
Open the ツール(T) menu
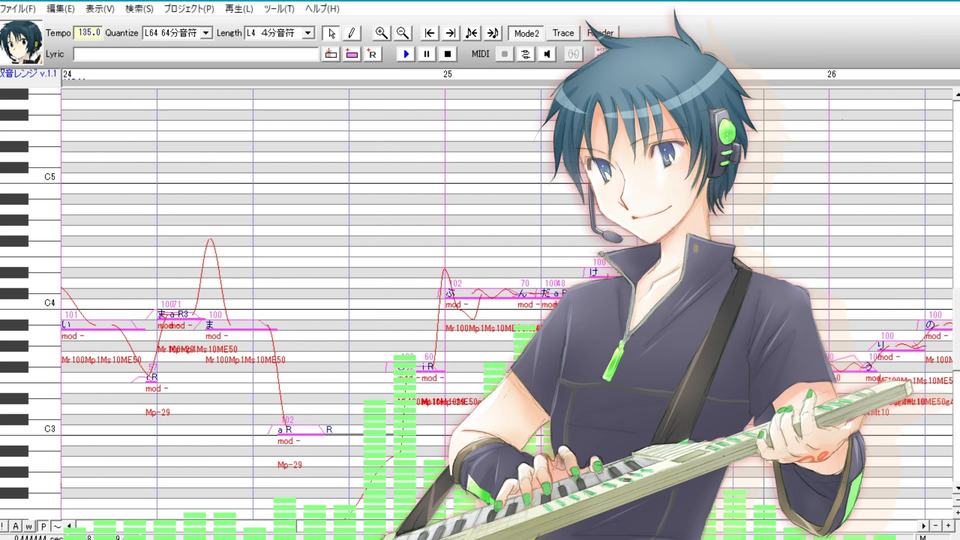click(x=279, y=9)
